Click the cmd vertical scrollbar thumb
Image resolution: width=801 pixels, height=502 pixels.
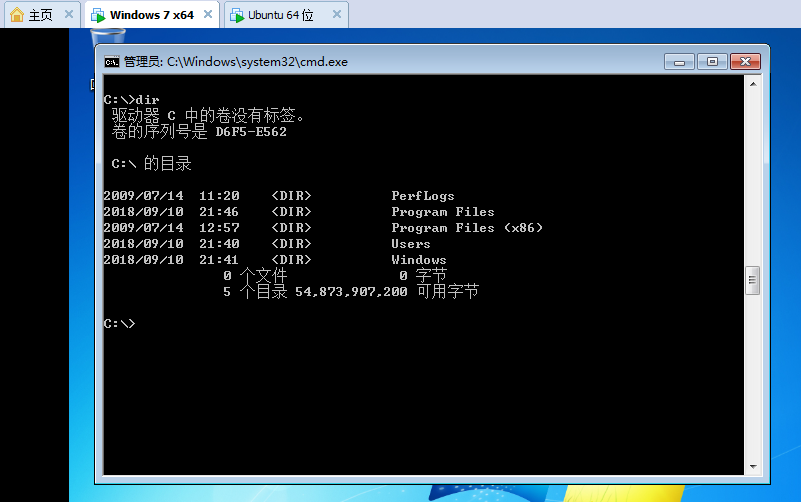coord(752,280)
